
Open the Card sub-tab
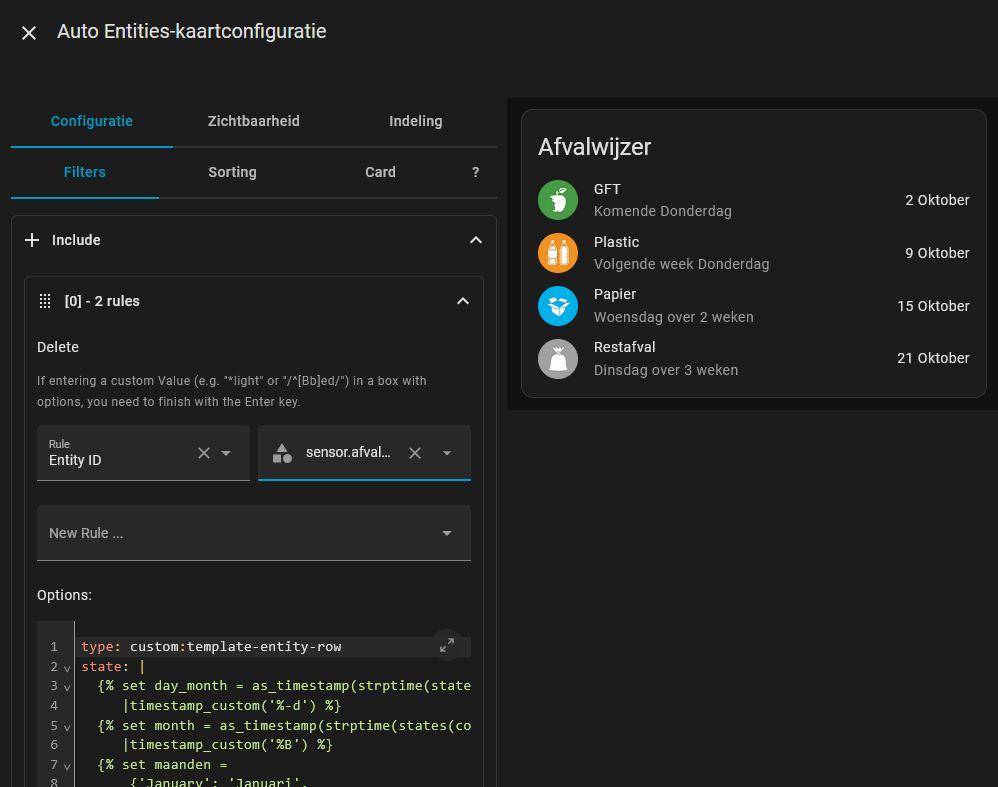click(380, 172)
